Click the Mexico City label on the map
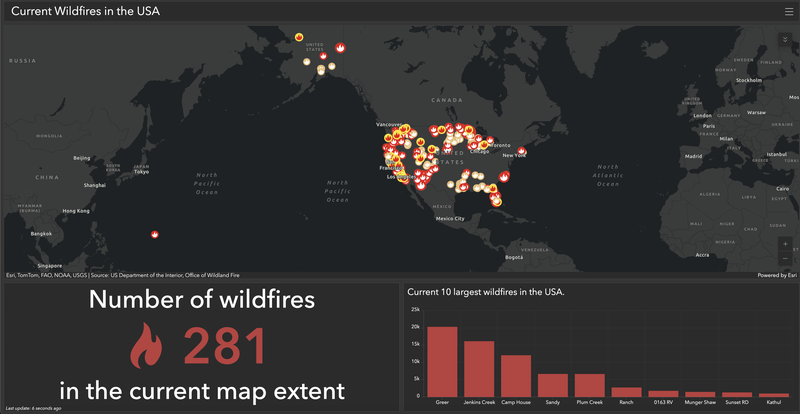This screenshot has height=414, width=800. click(450, 219)
